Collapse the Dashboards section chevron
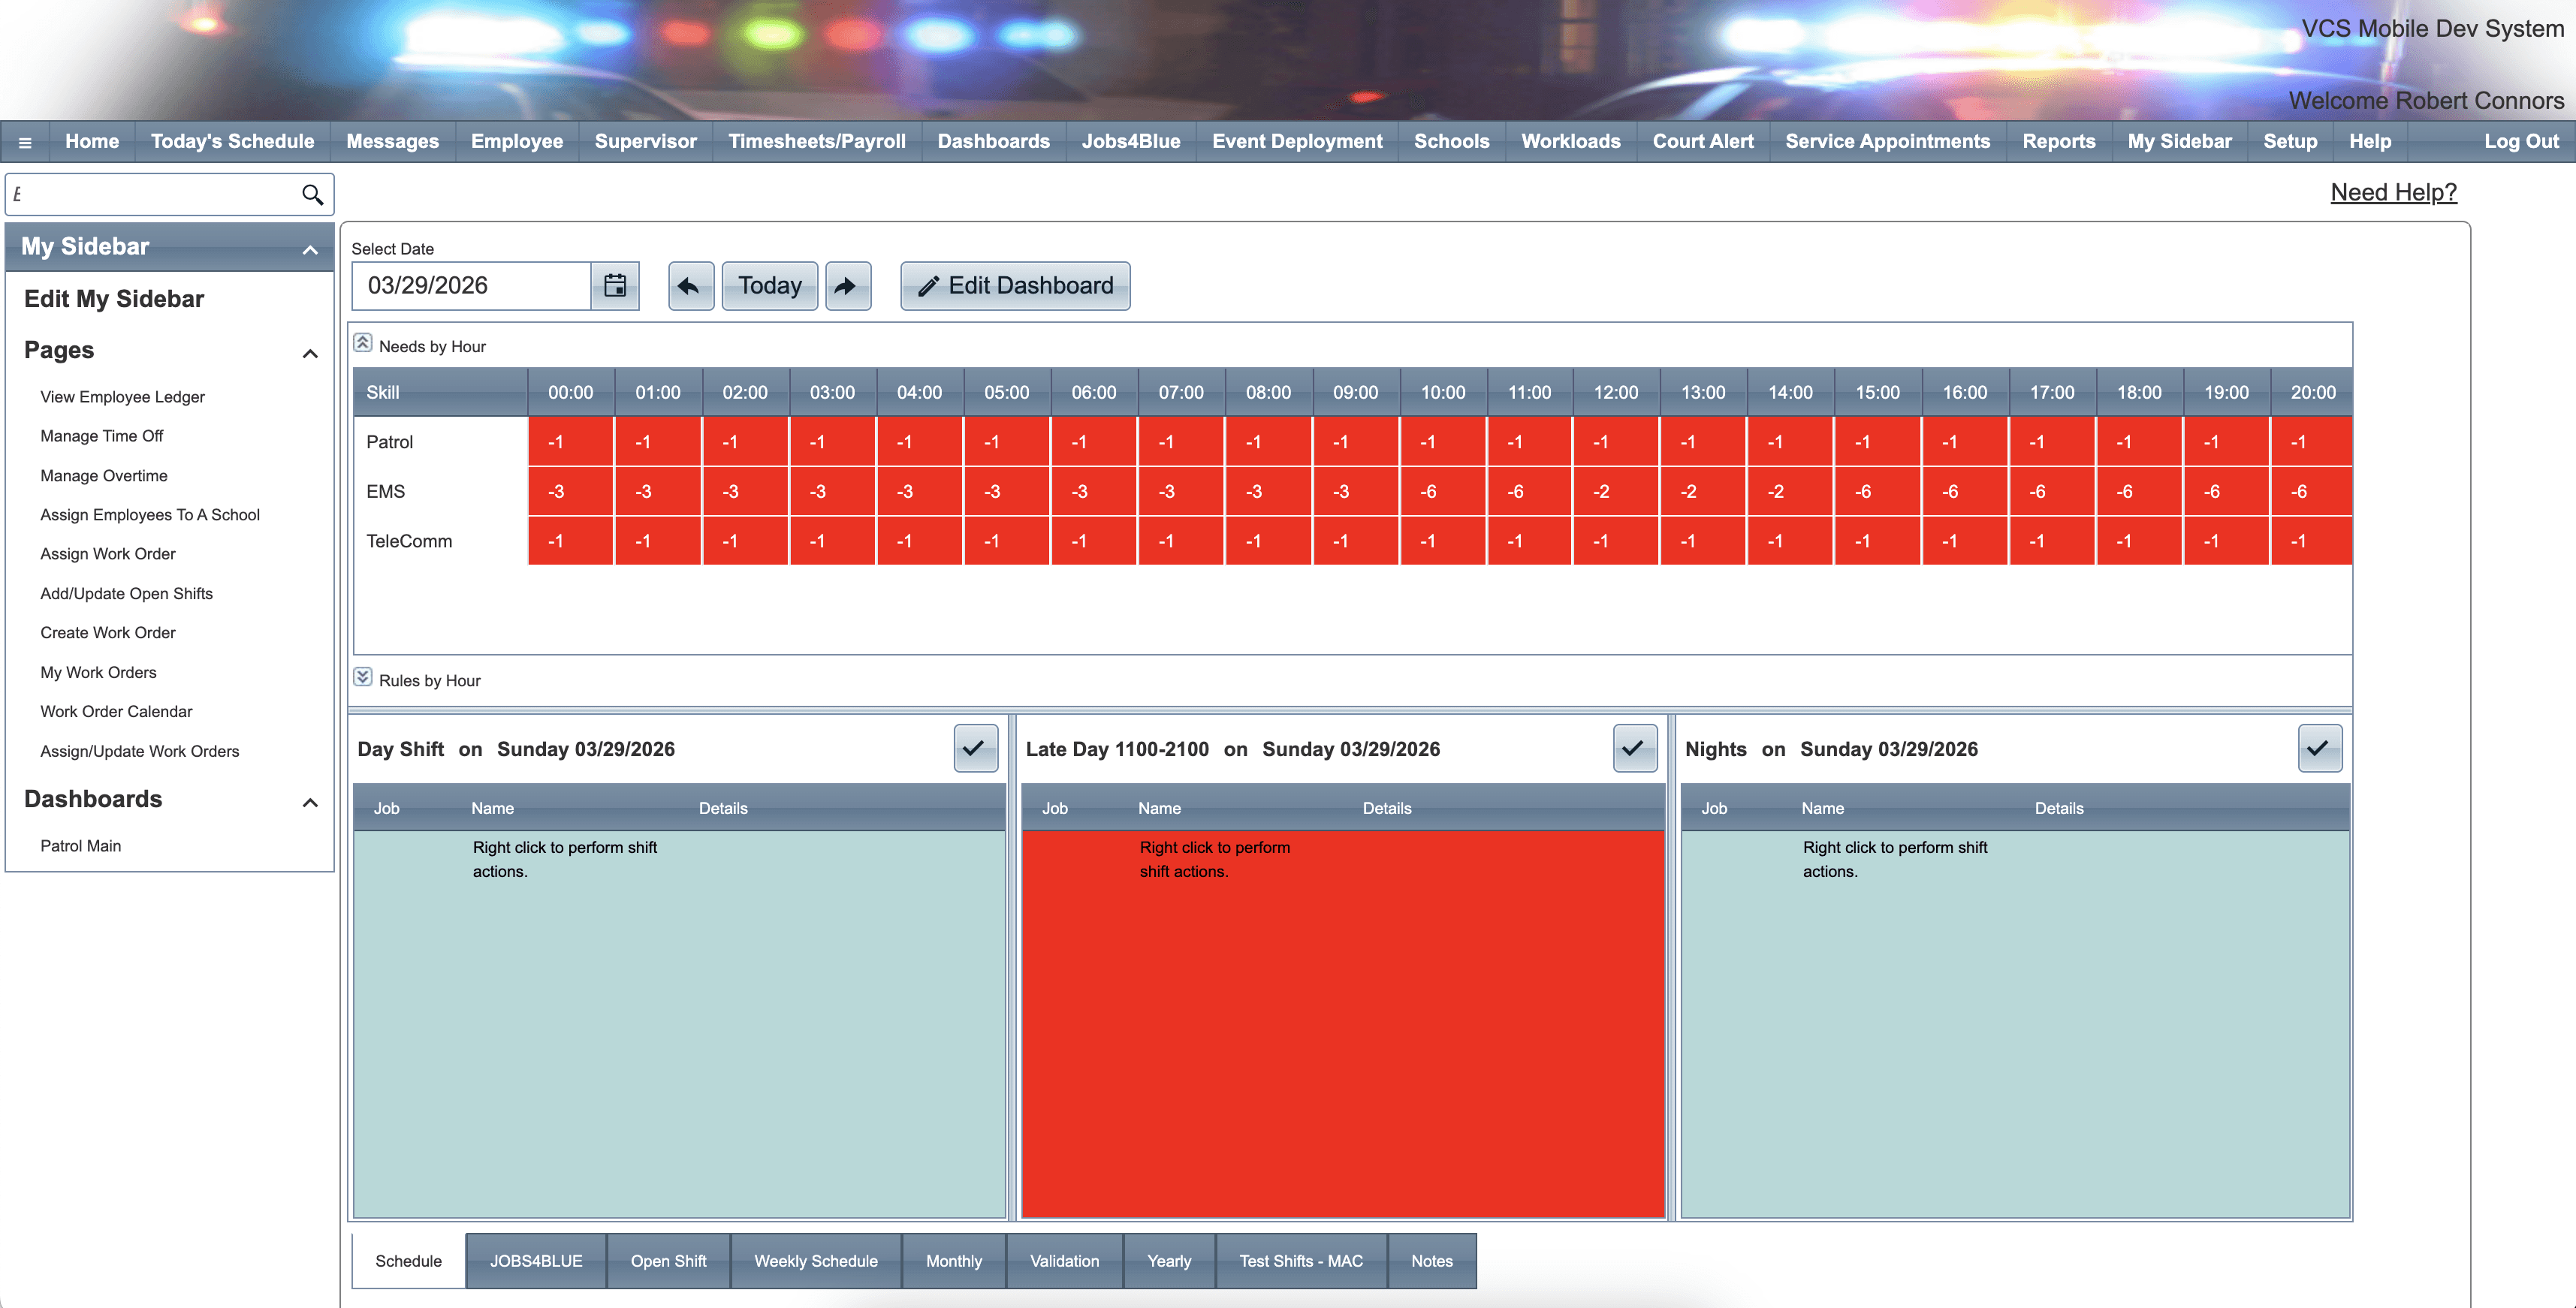The width and height of the screenshot is (2576, 1308). 310,802
